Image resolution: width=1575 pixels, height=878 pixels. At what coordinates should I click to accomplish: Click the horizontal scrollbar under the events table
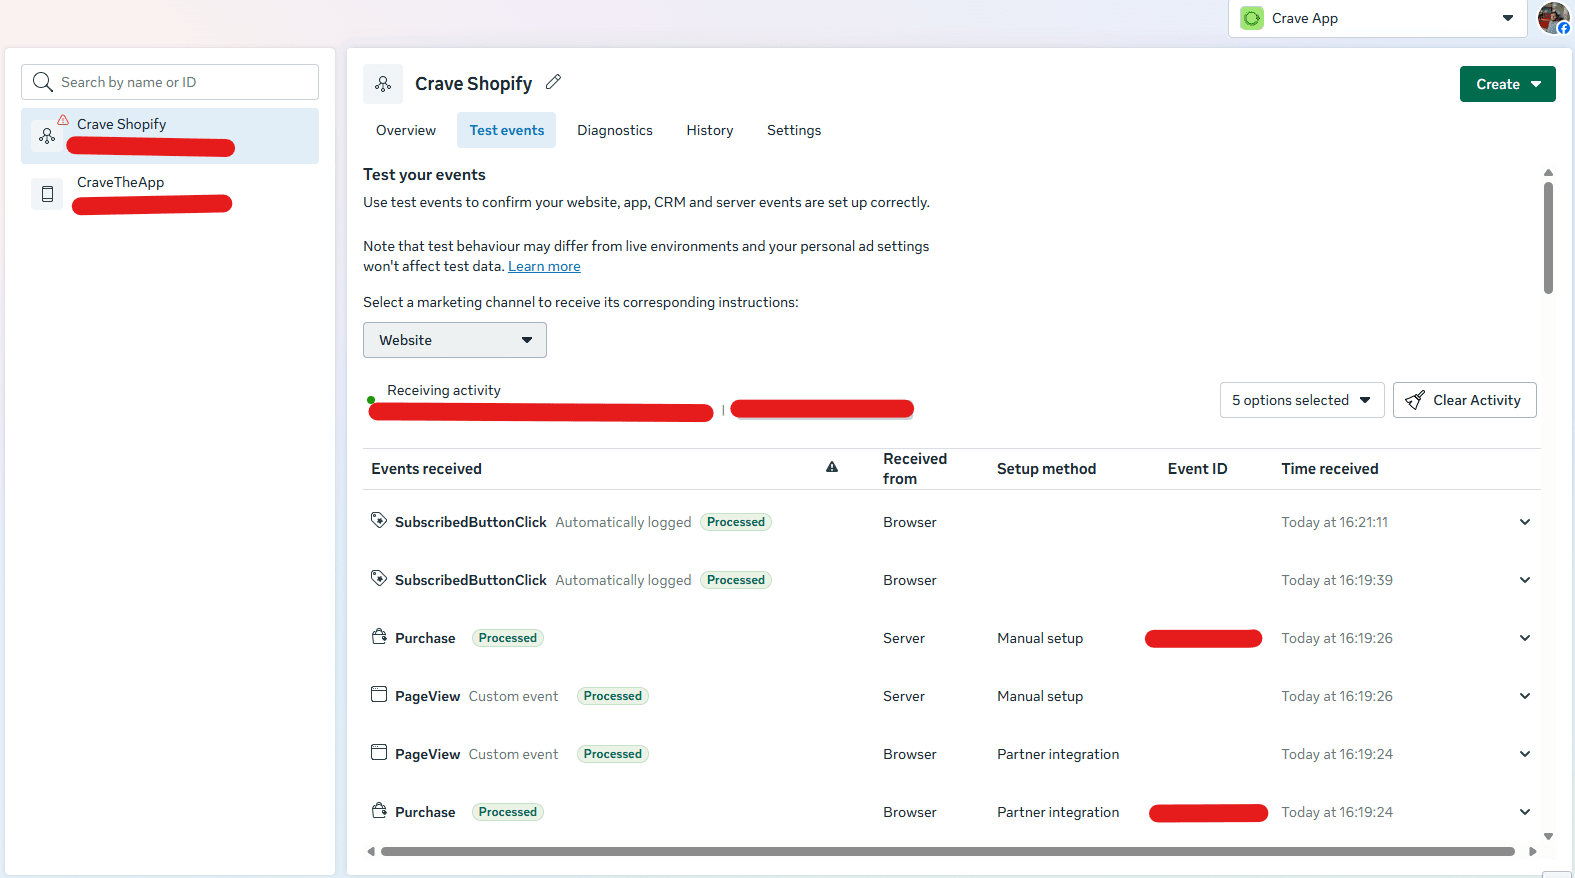948,852
